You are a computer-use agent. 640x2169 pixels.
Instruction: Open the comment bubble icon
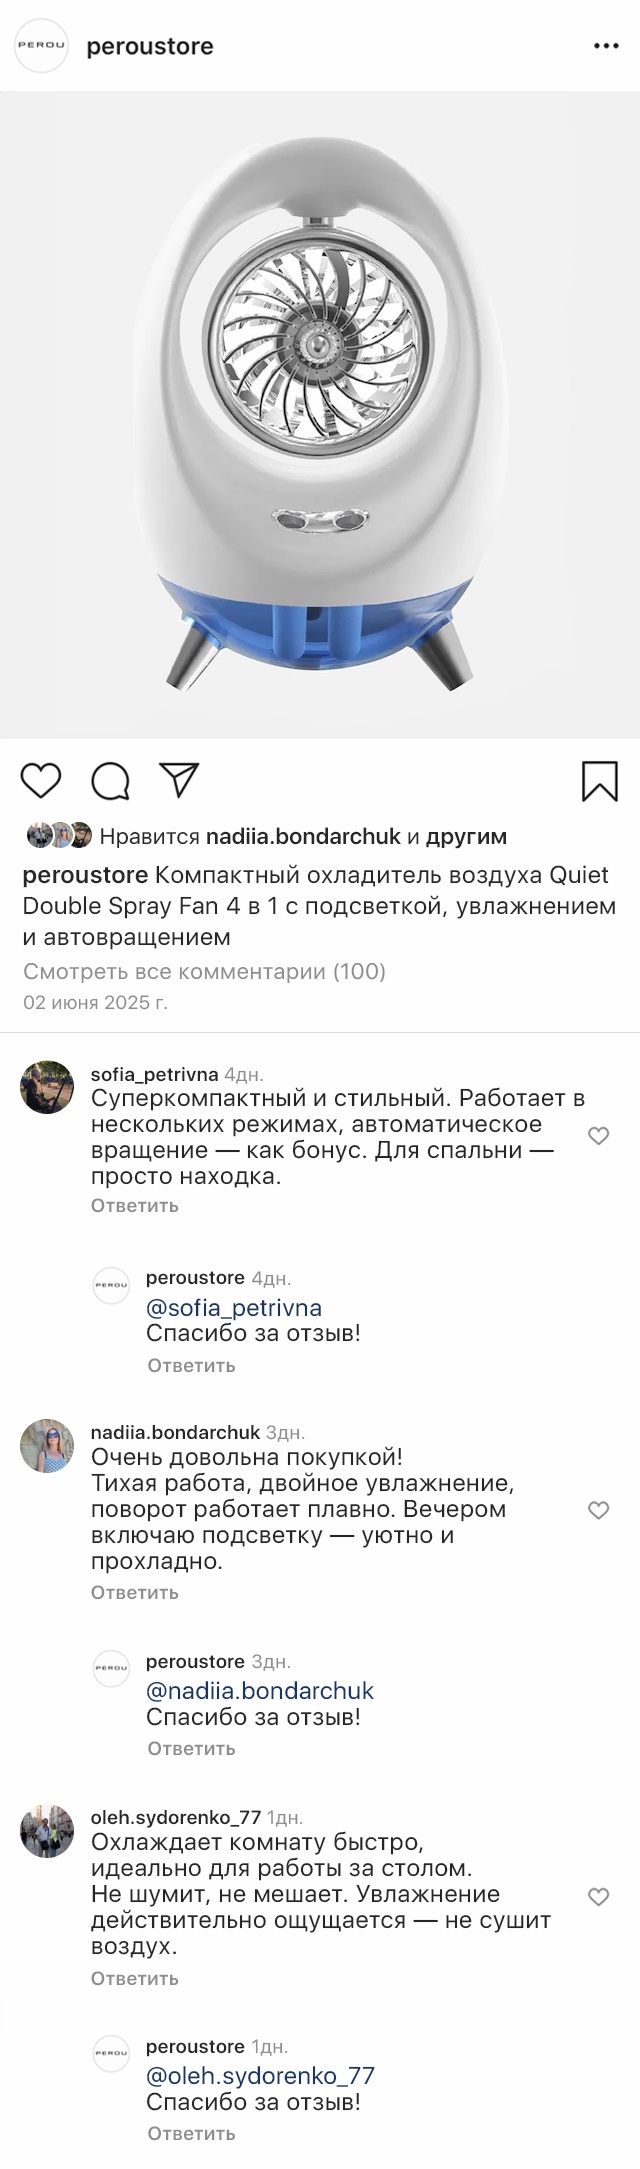110,781
